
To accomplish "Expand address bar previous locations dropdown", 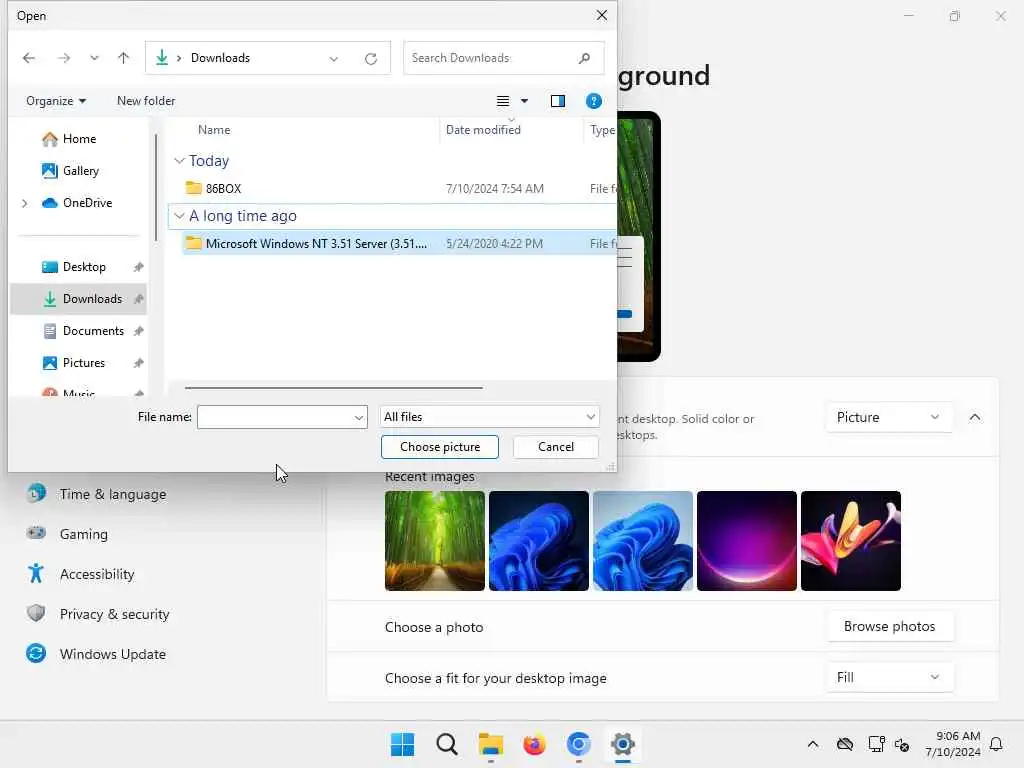I will pos(334,59).
